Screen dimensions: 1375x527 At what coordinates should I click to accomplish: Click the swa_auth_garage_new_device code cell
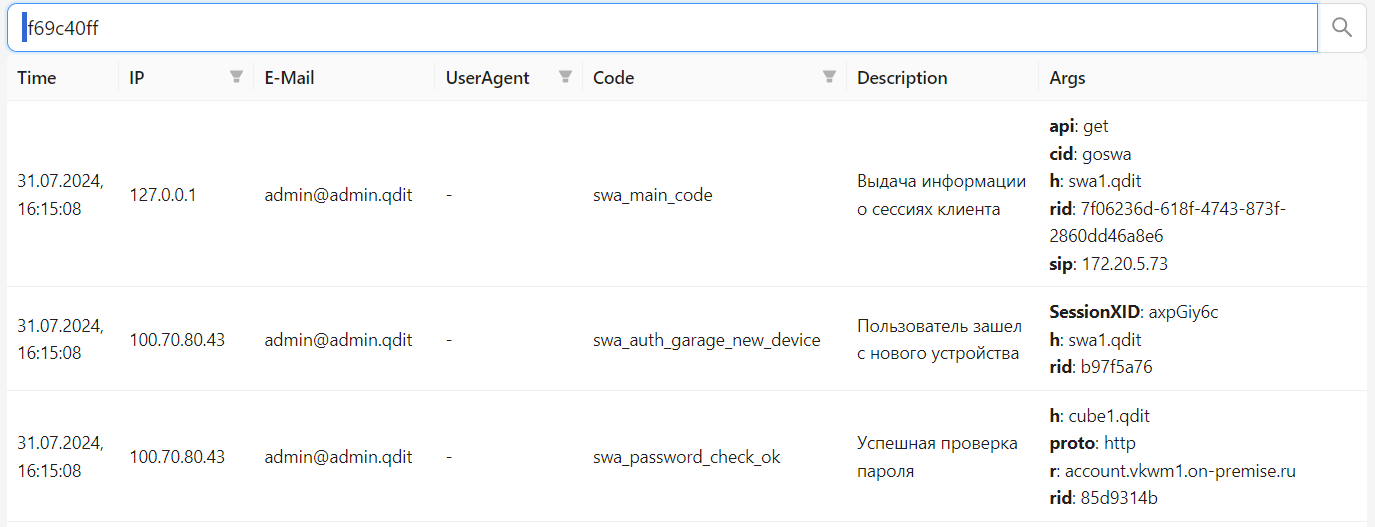tap(706, 340)
